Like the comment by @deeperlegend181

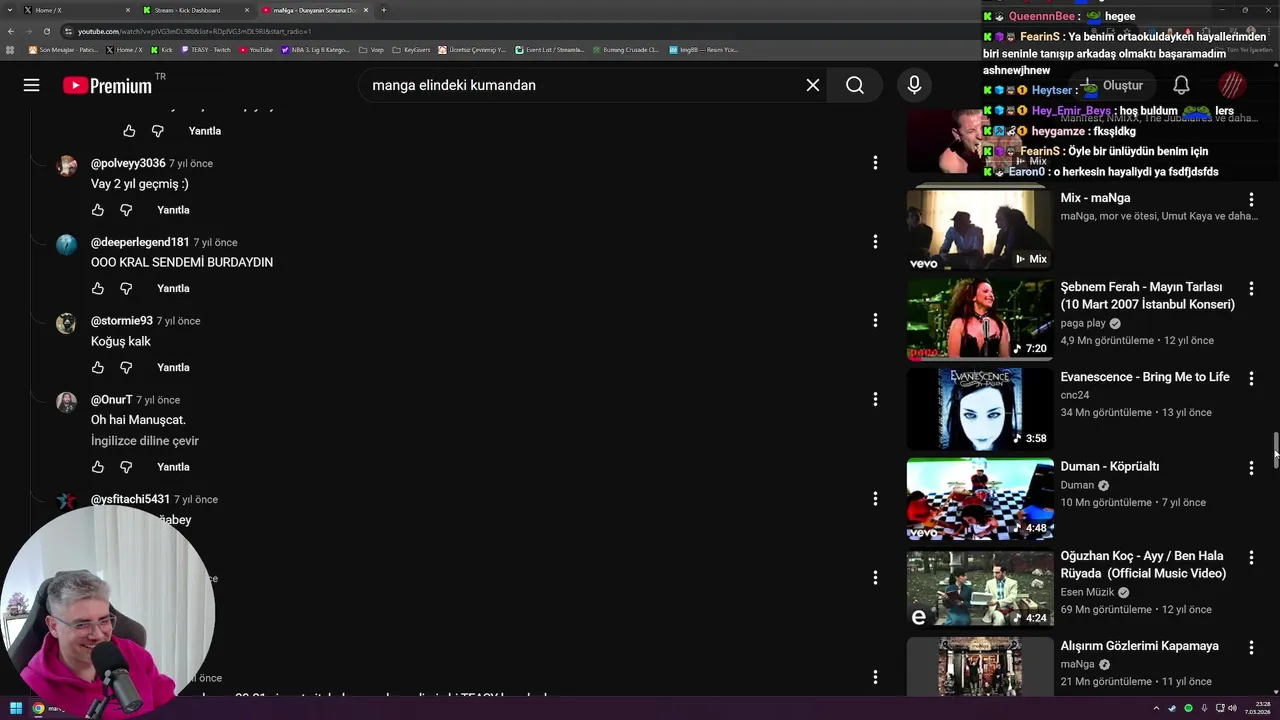(98, 288)
